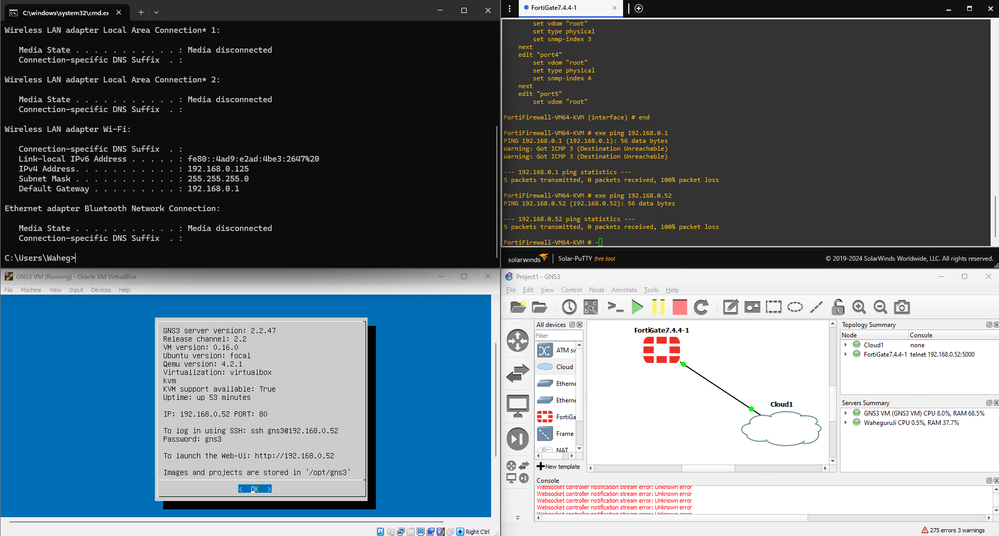Open VirtualBox Input menu
Image resolution: width=999 pixels, height=536 pixels.
tap(76, 290)
